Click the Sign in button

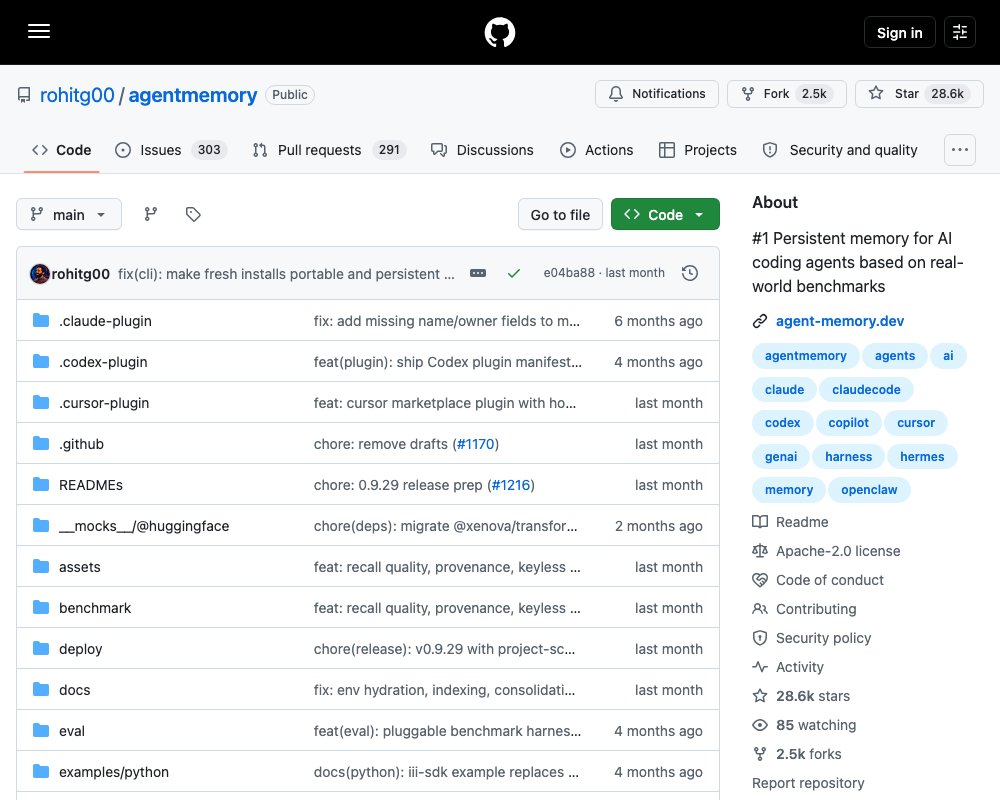point(899,33)
